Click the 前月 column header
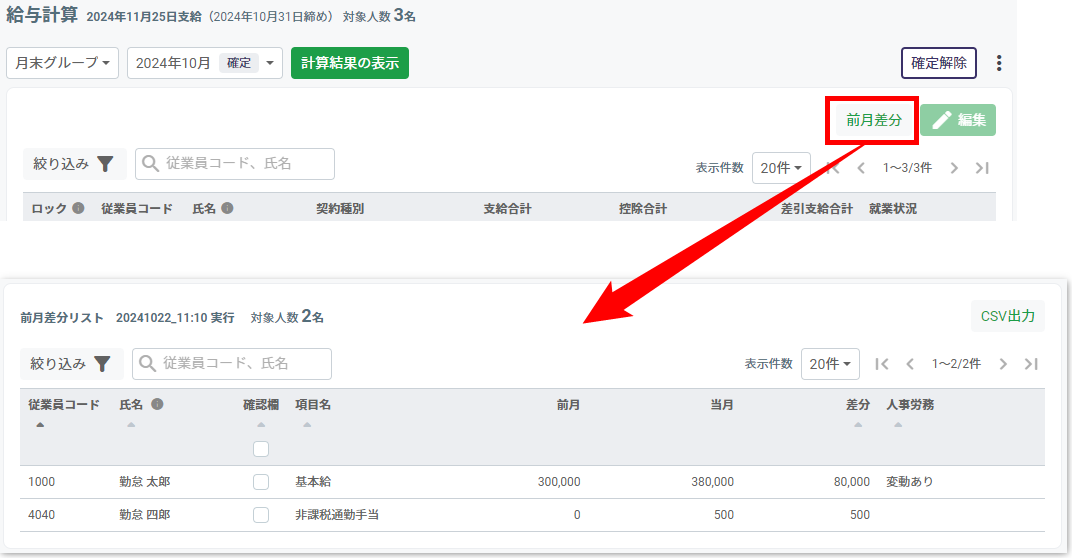 568,405
